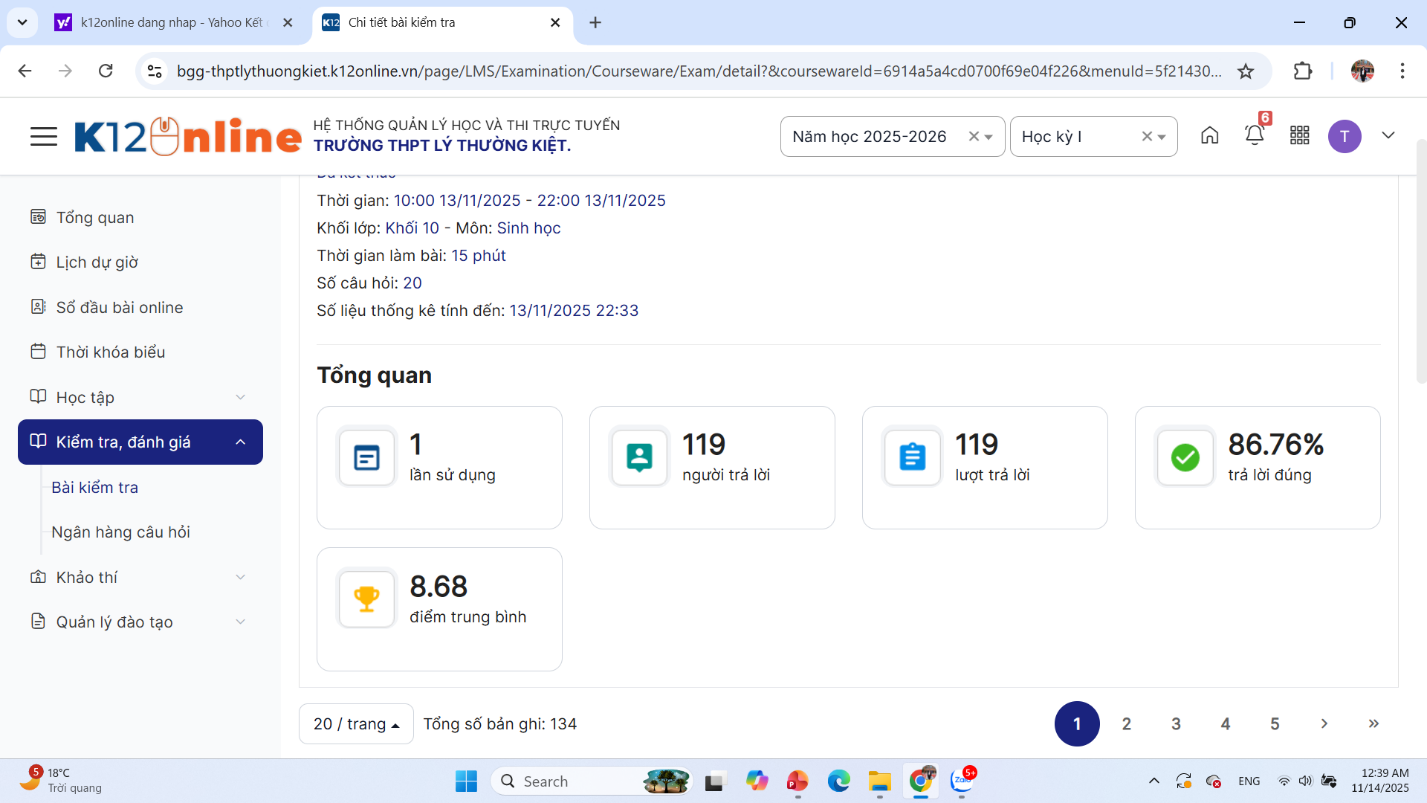The height and width of the screenshot is (803, 1427).
Task: Open Ngân hàng câu hỏi menu item
Action: 121,532
